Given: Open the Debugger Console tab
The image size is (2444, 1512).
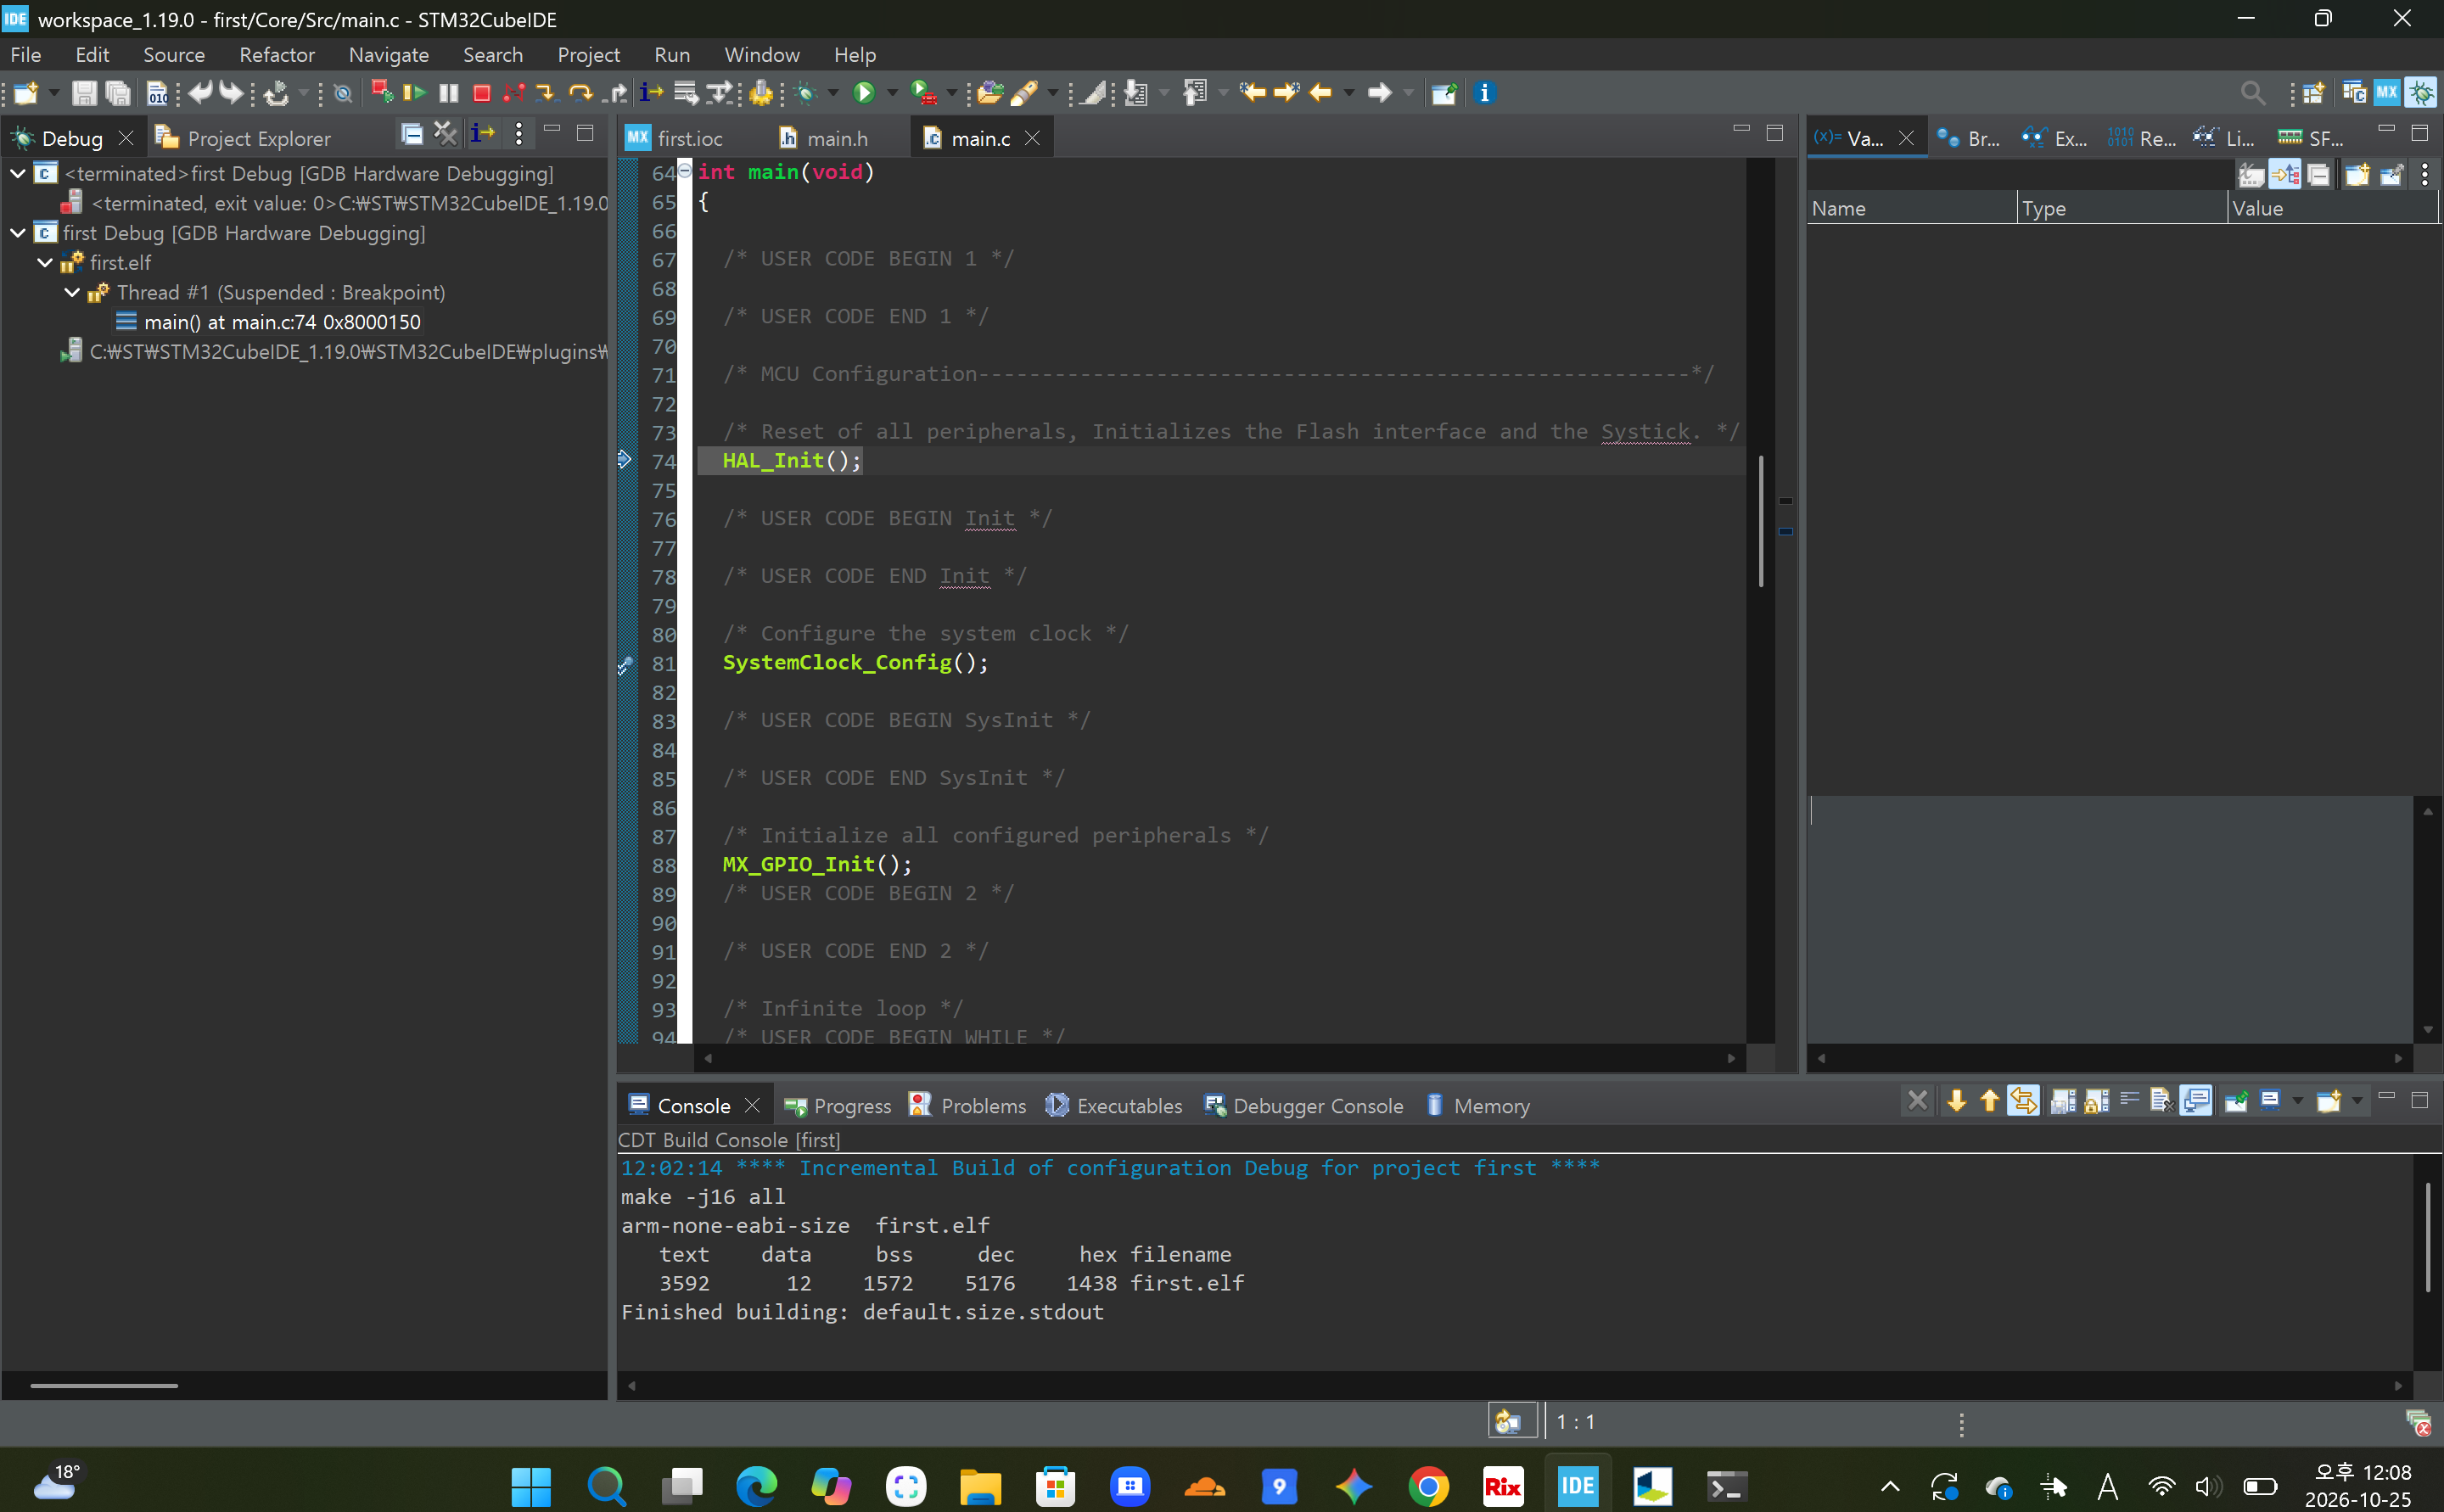Looking at the screenshot, I should point(1304,1105).
